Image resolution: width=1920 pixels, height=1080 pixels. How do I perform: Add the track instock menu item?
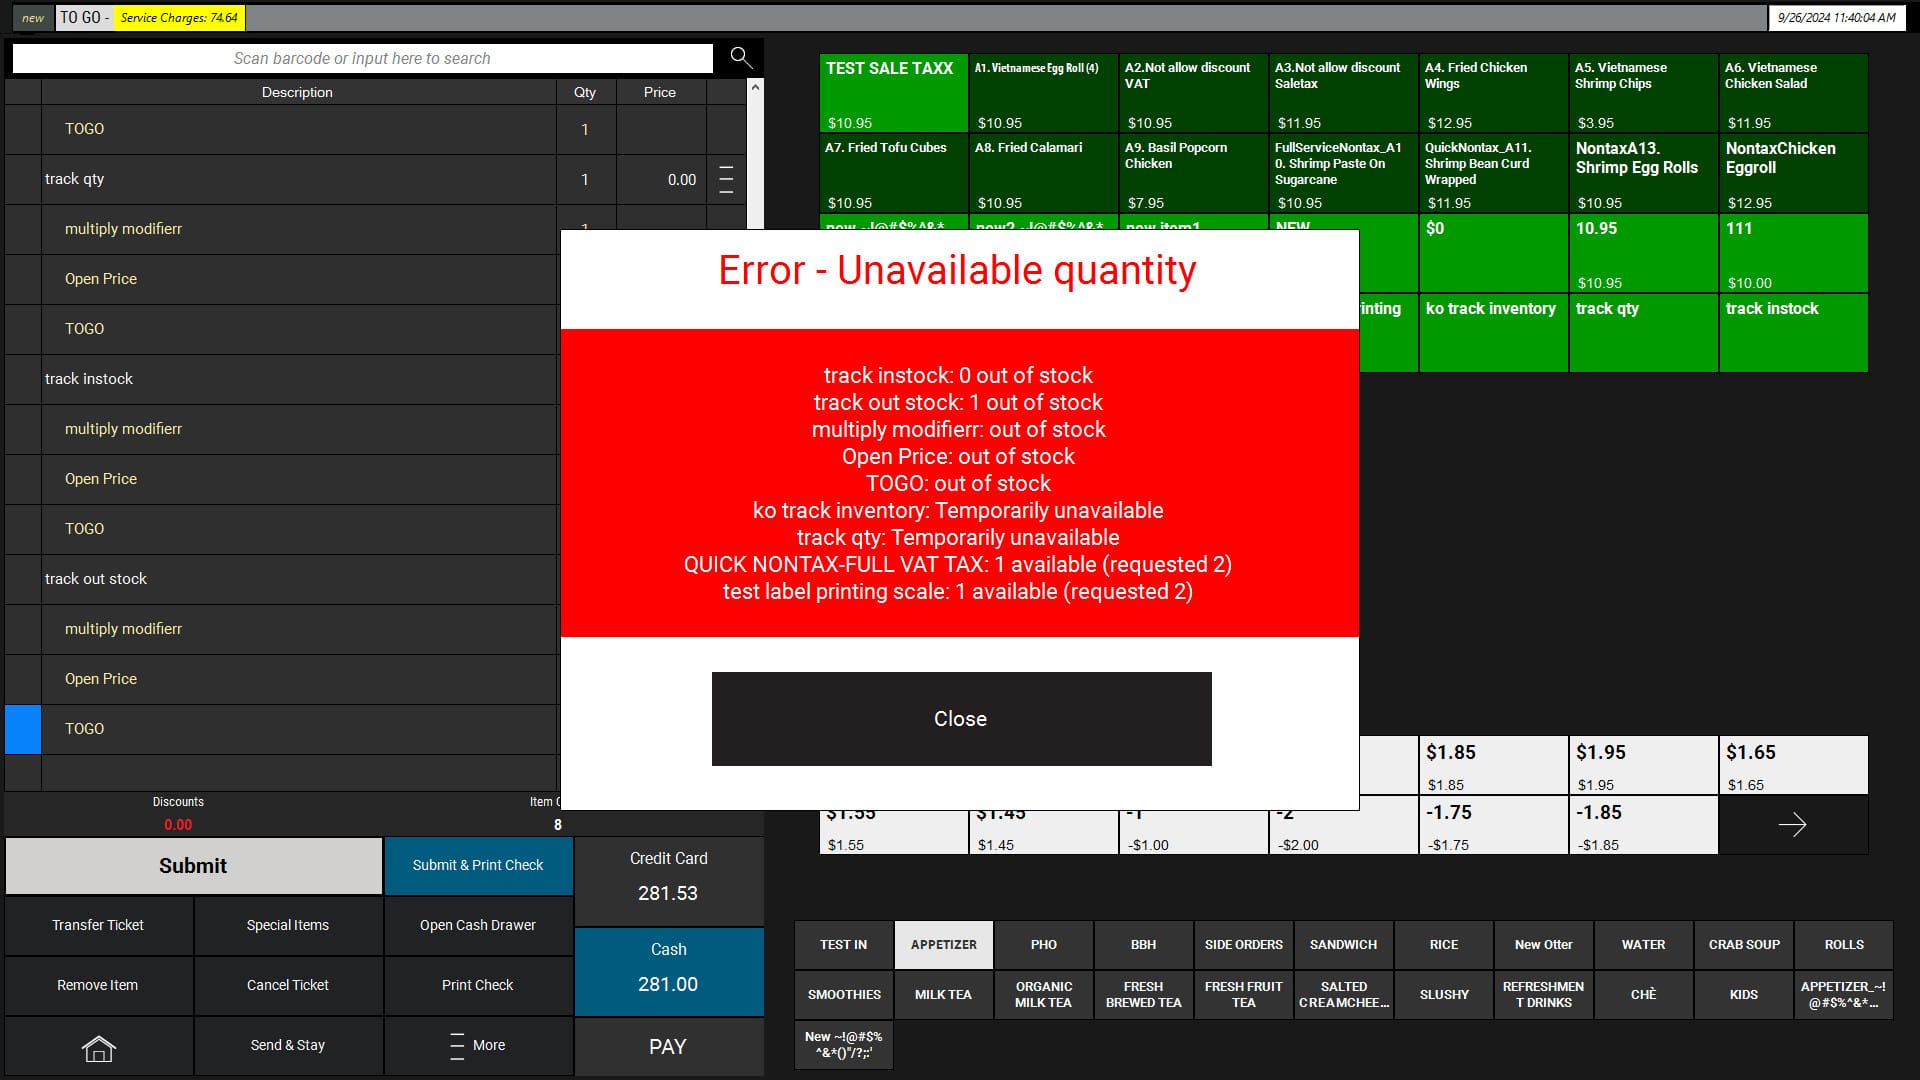(x=1792, y=332)
